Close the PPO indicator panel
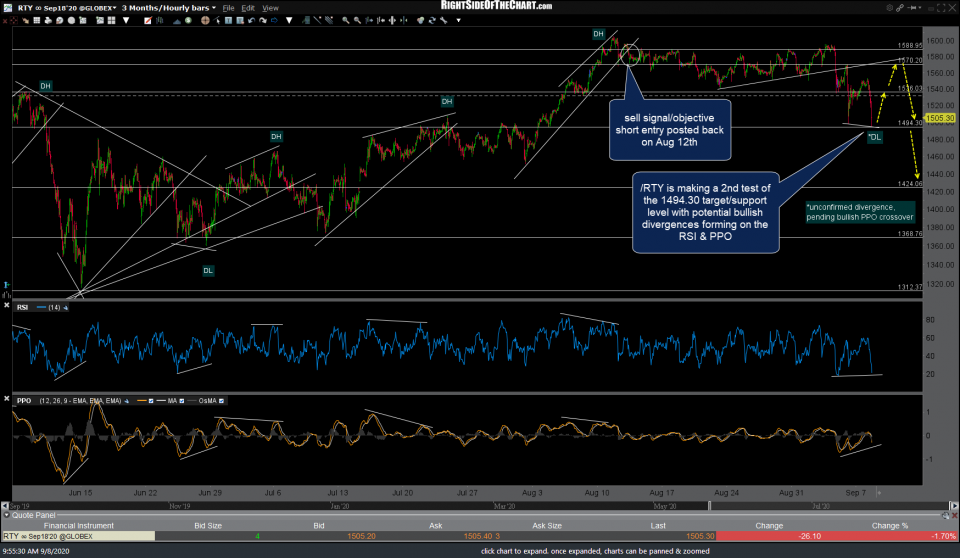The image size is (960, 558). tap(6, 400)
